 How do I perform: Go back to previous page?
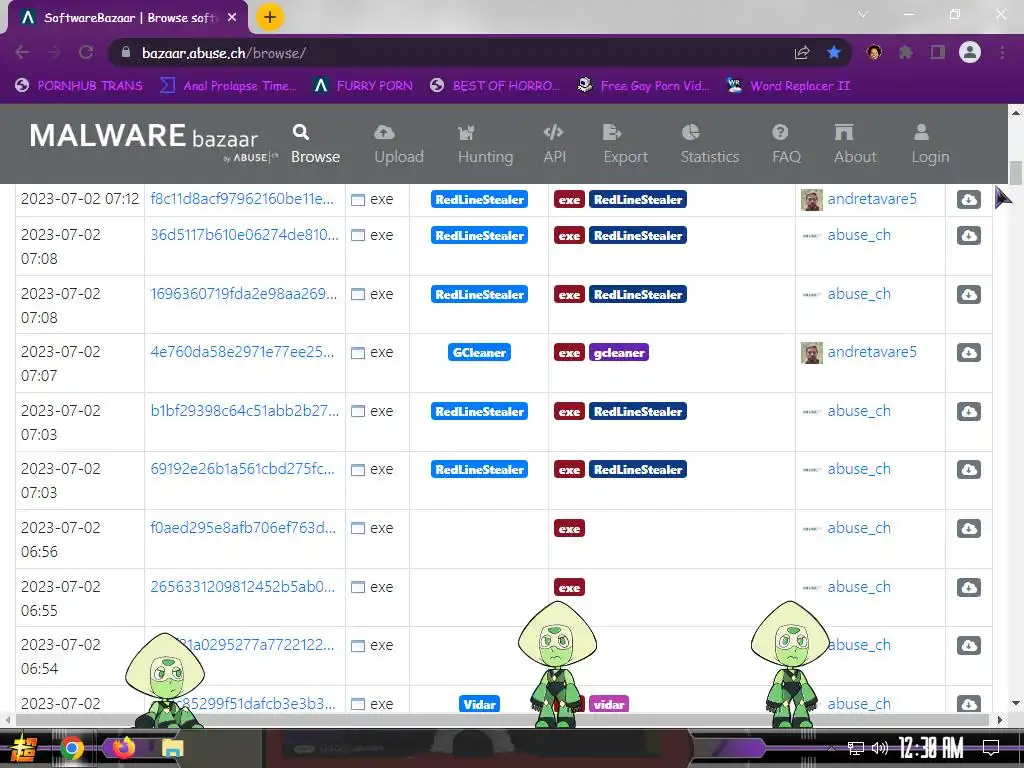(x=22, y=52)
